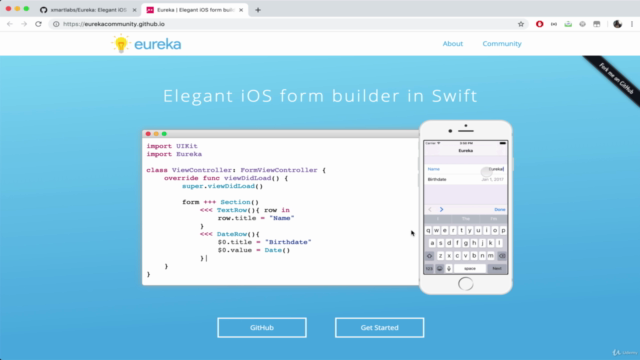640x360 pixels.
Task: Open the profile avatar in toolbar
Action: pos(617,24)
